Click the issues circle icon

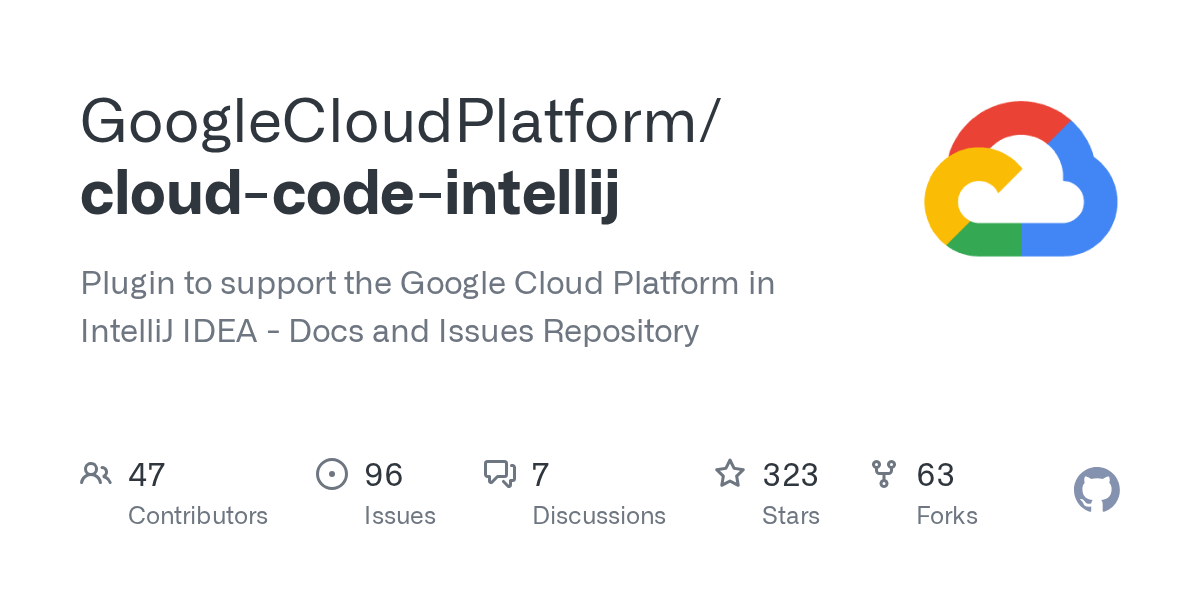coord(331,474)
